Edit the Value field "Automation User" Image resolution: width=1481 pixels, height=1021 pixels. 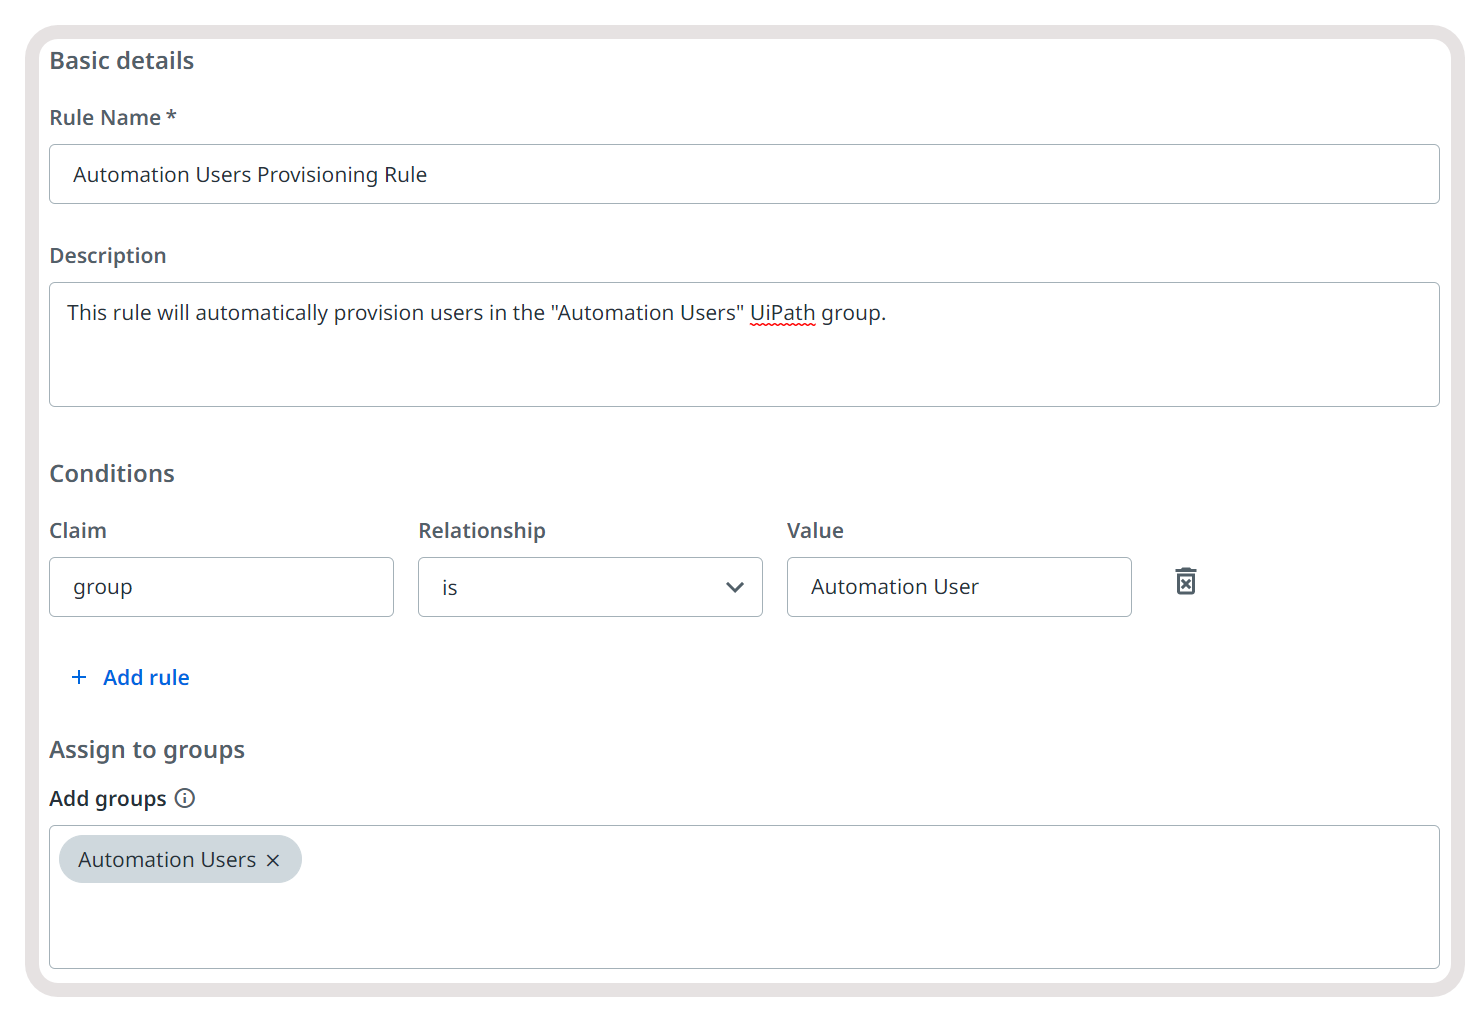pos(958,587)
